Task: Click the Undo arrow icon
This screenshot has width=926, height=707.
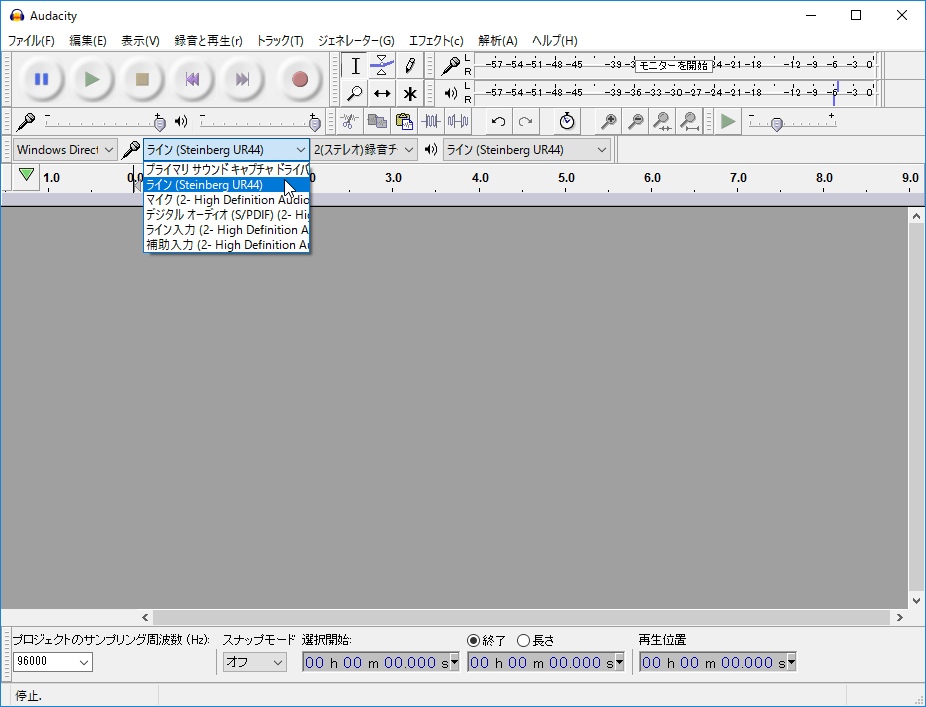Action: pyautogui.click(x=498, y=122)
